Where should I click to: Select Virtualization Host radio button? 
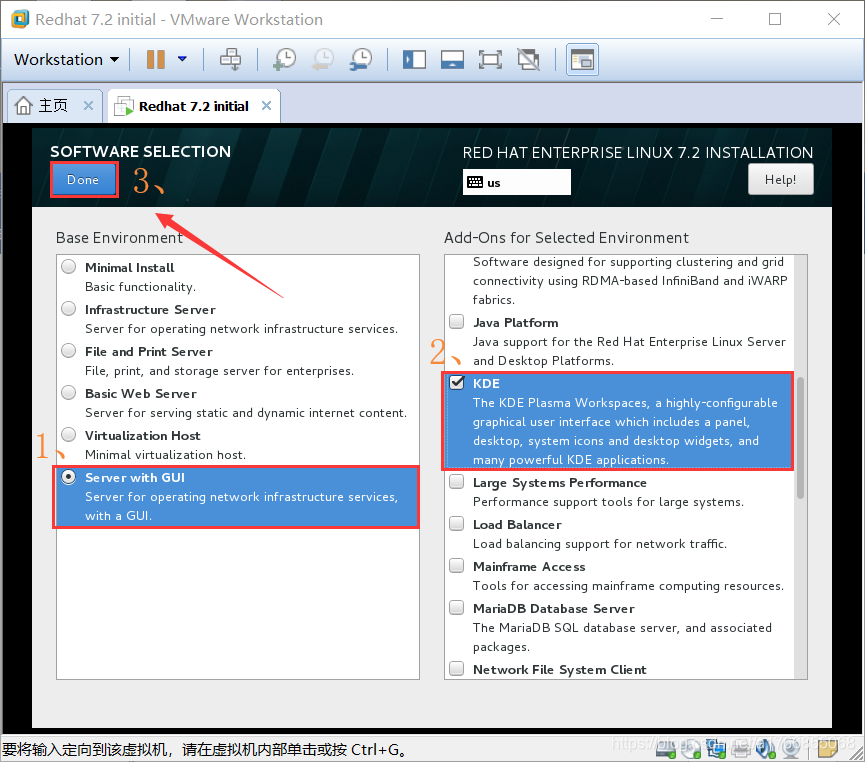click(x=69, y=435)
